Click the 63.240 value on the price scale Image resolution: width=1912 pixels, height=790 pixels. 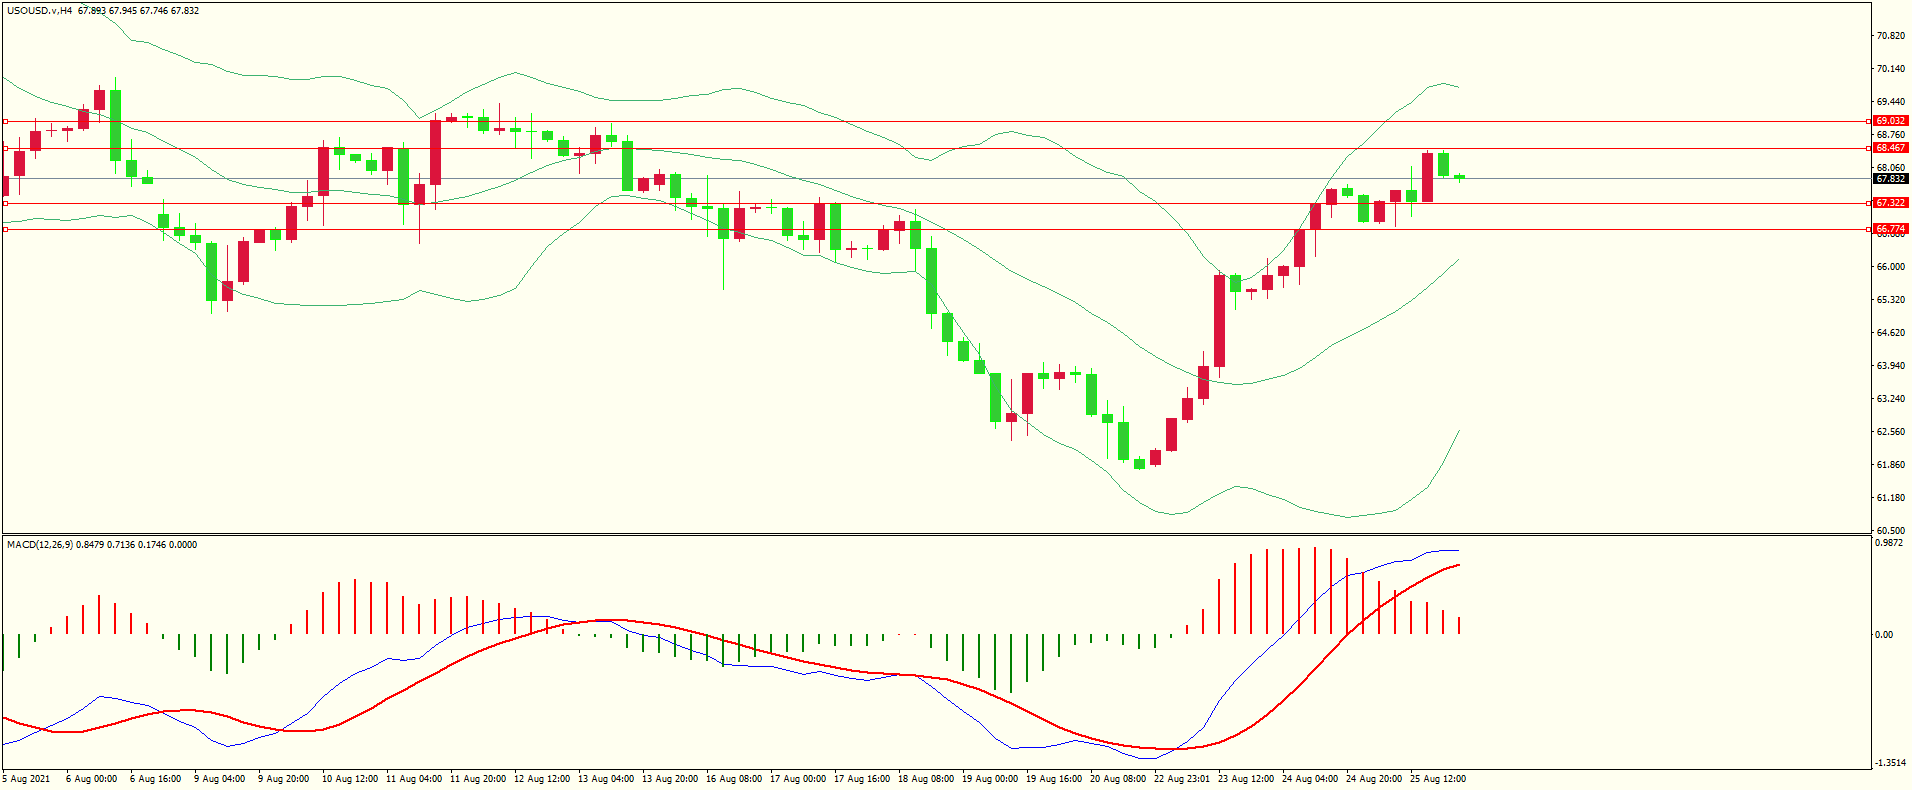1890,399
